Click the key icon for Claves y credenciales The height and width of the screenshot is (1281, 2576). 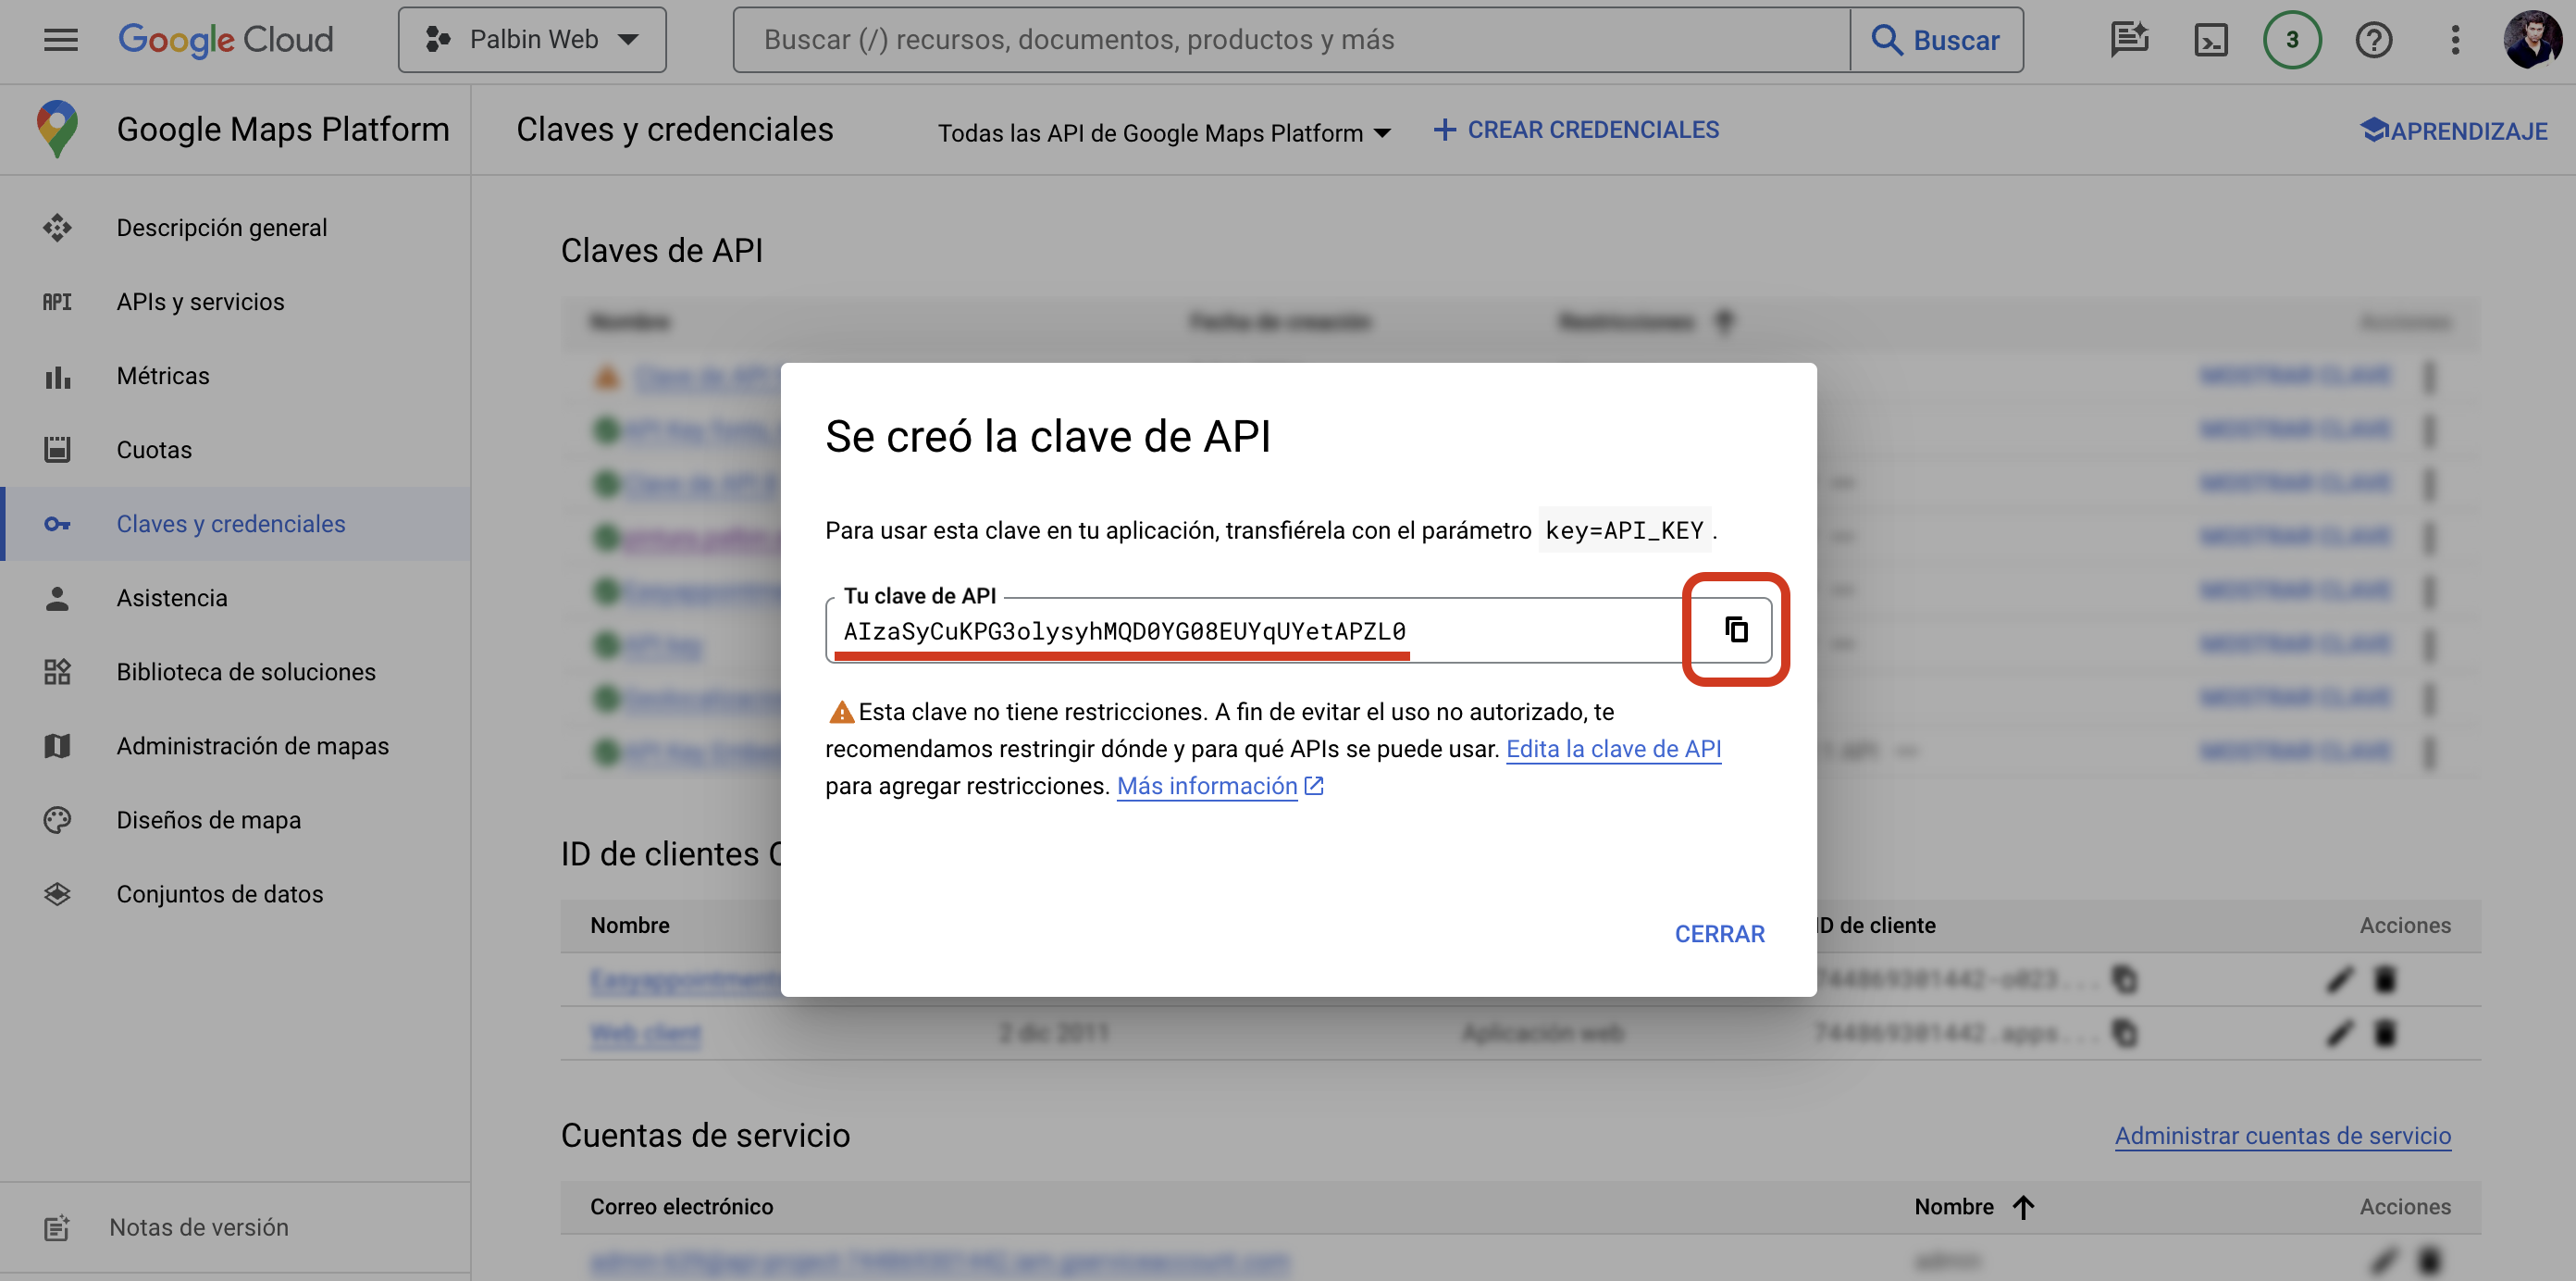[x=57, y=524]
